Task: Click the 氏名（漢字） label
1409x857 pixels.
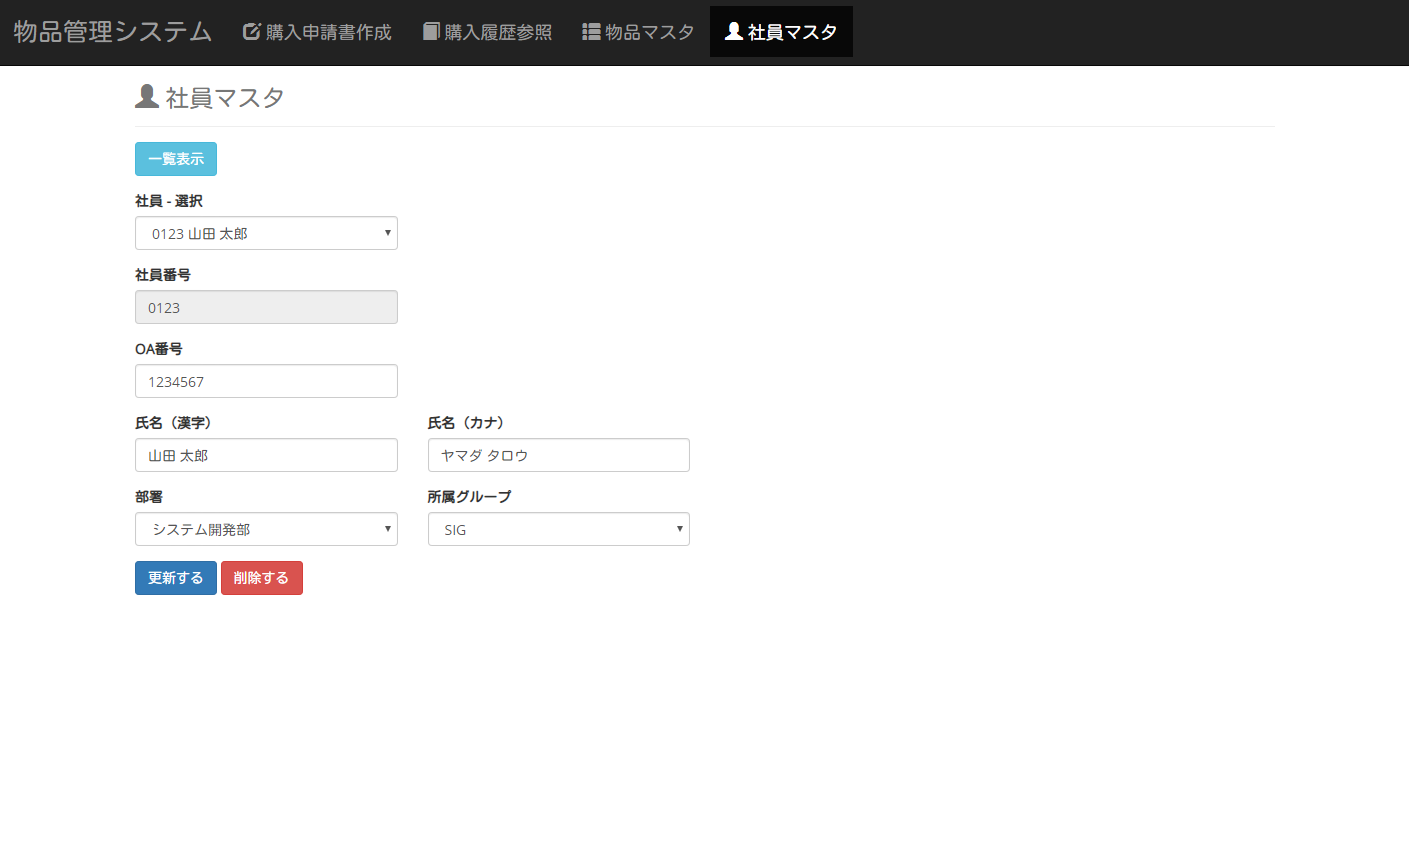Action: pos(176,423)
